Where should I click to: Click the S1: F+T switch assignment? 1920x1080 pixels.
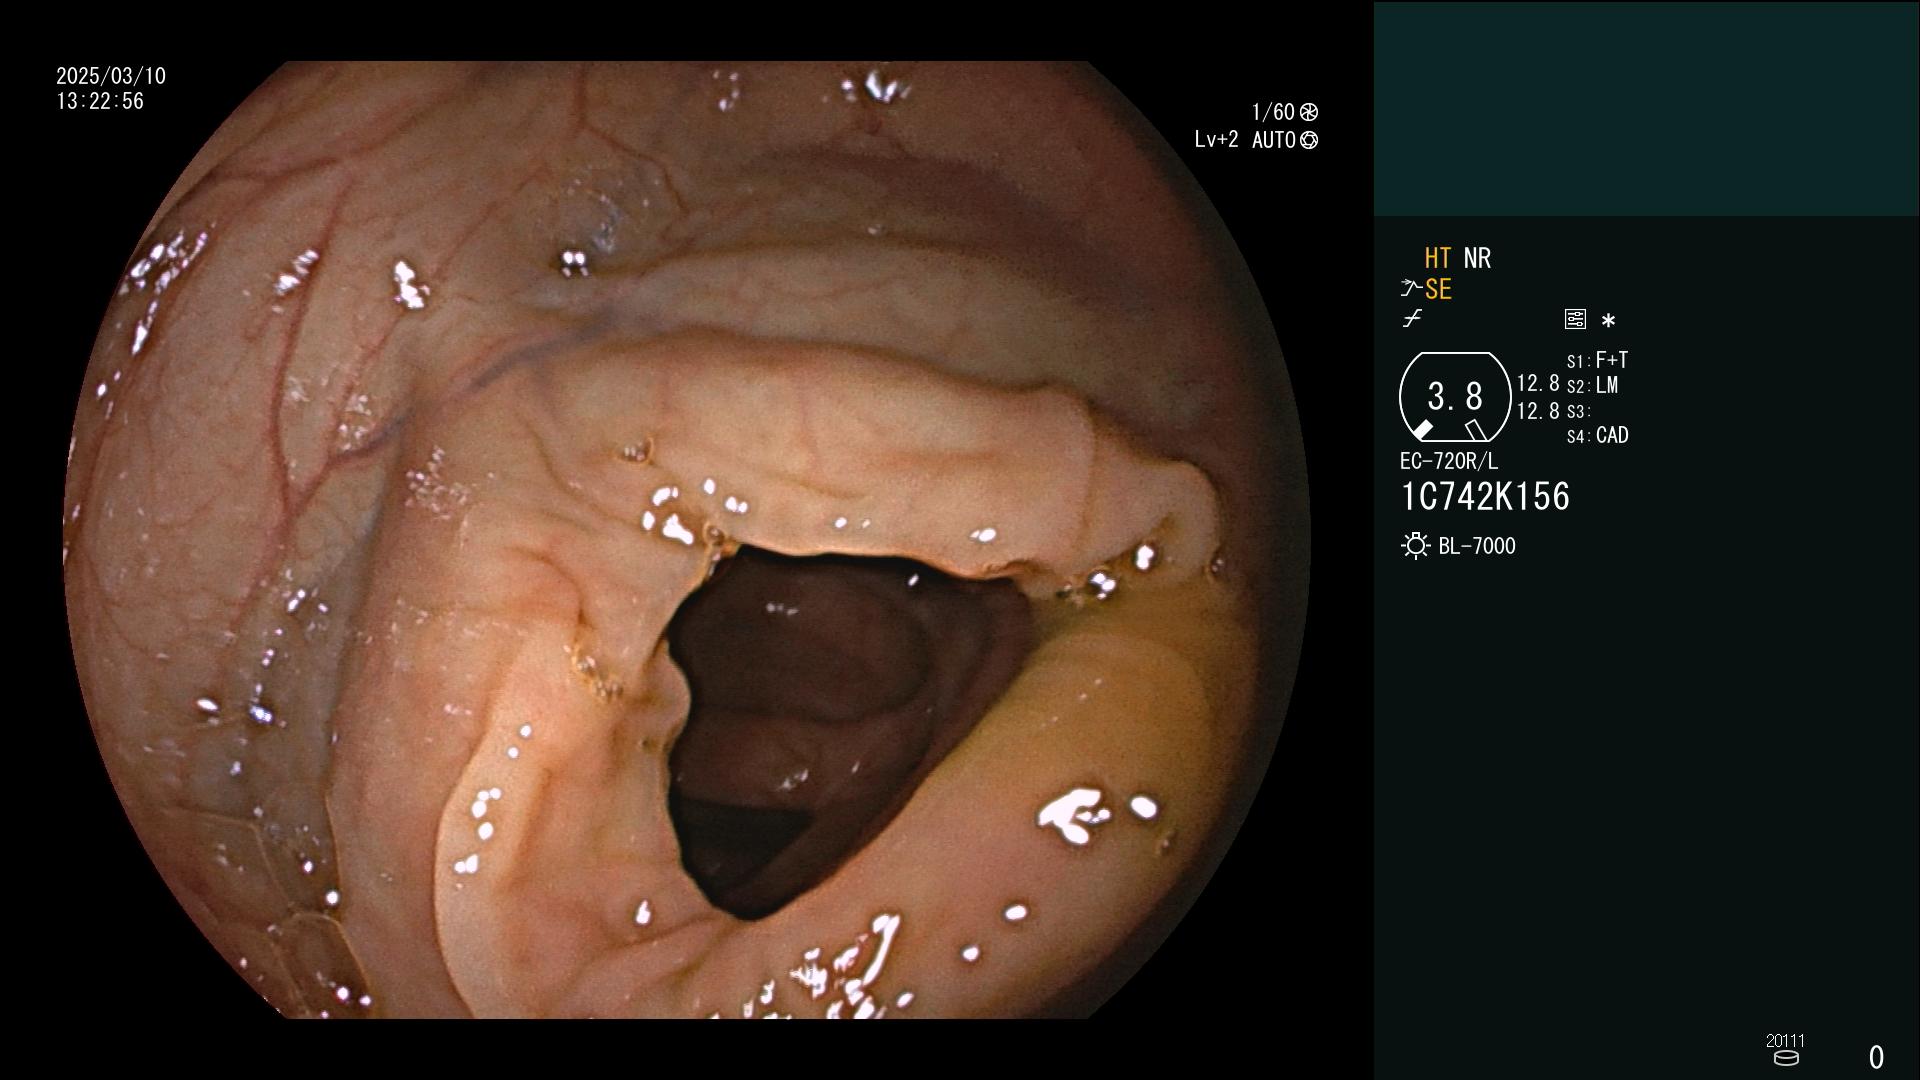click(1597, 360)
